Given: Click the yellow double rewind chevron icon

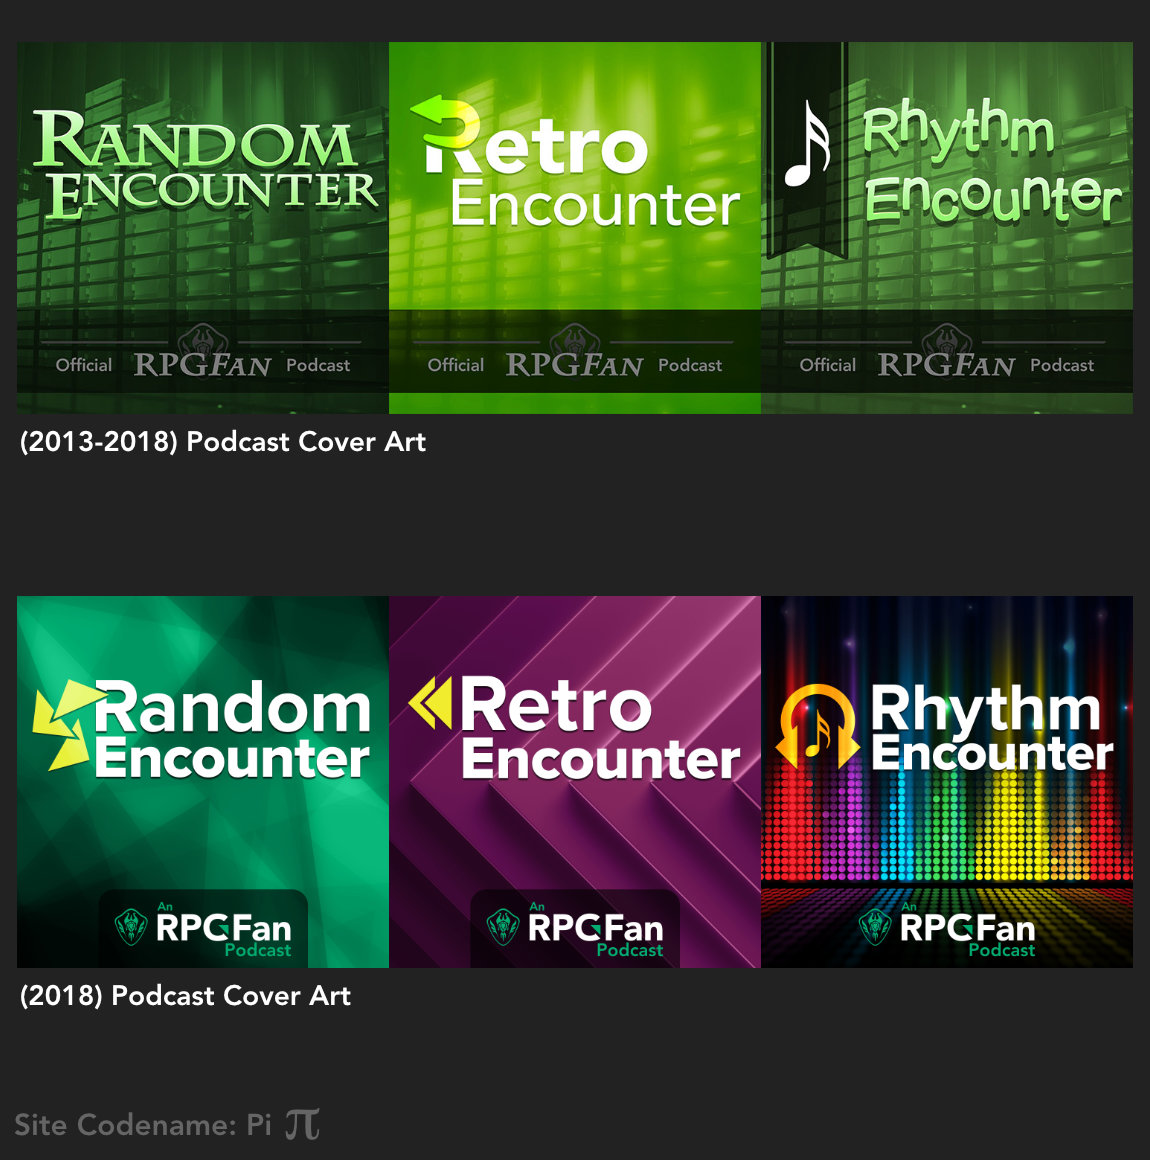Looking at the screenshot, I should [430, 703].
